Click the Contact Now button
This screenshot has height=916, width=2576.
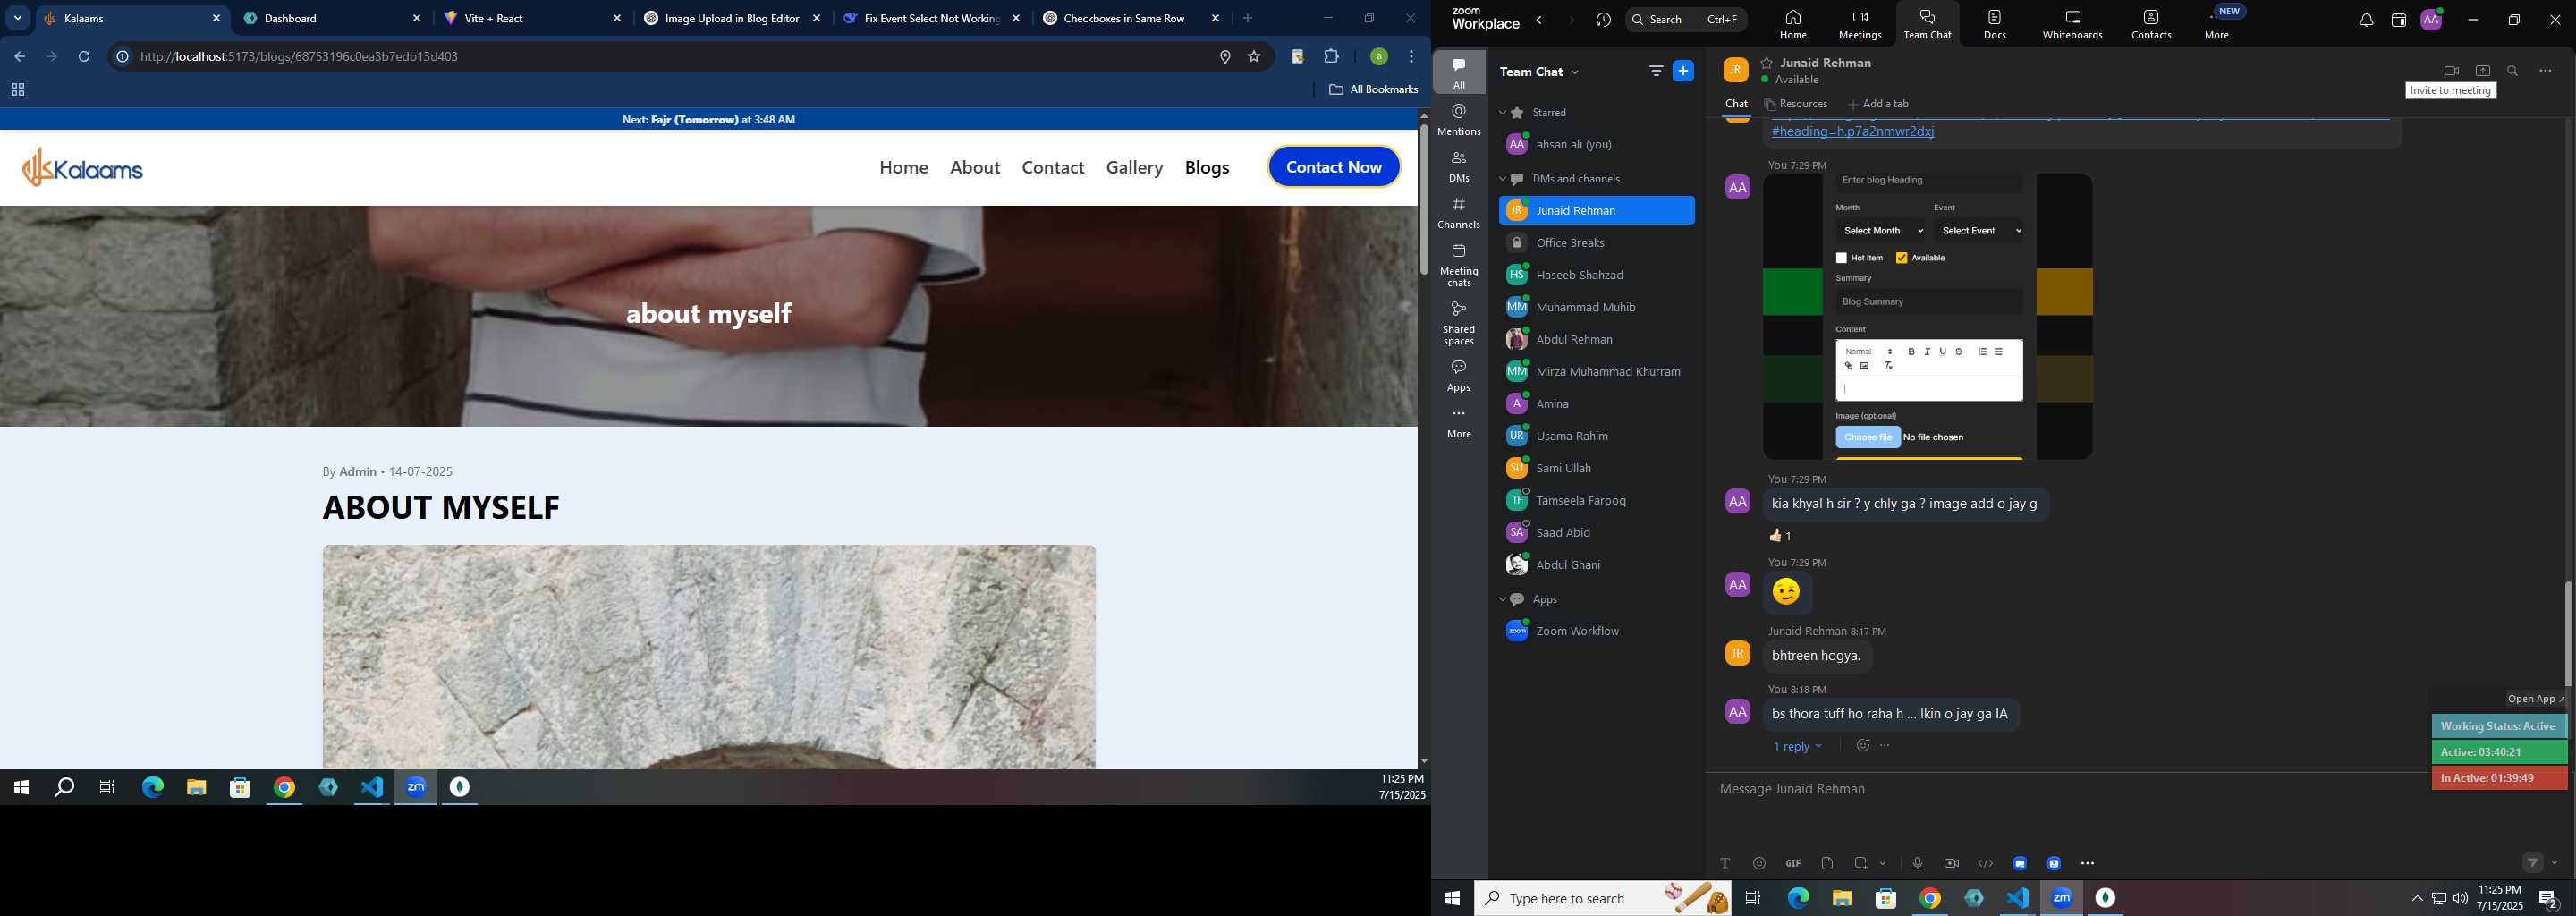[1334, 167]
